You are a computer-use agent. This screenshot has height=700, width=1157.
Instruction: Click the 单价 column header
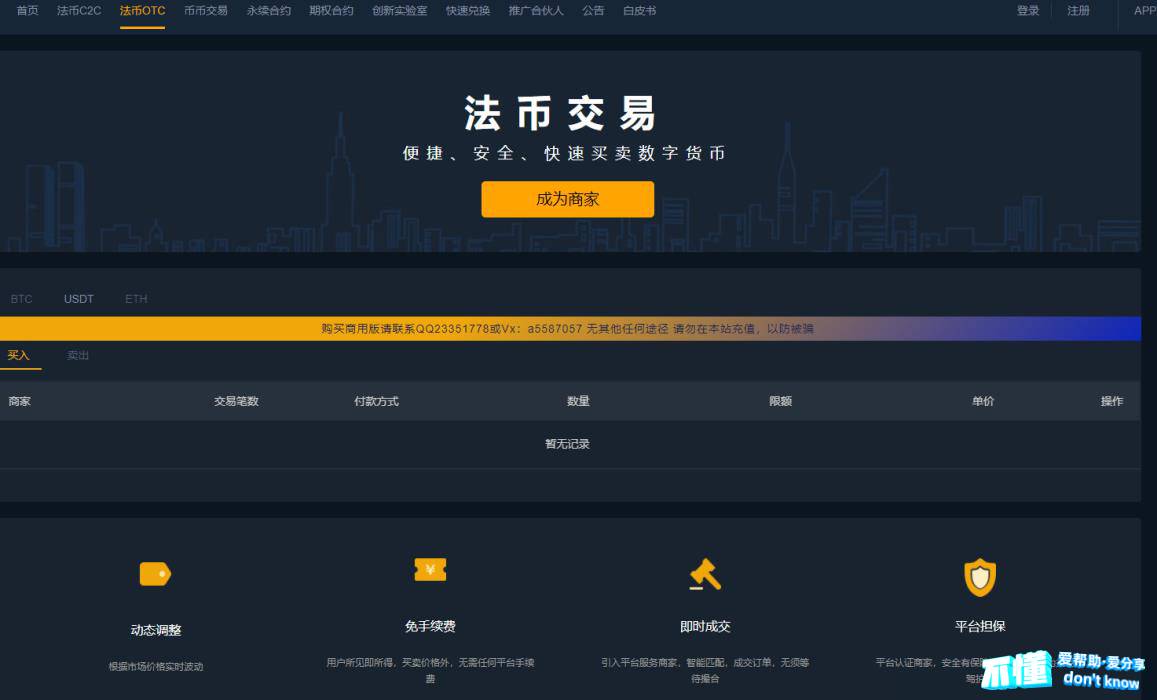983,401
